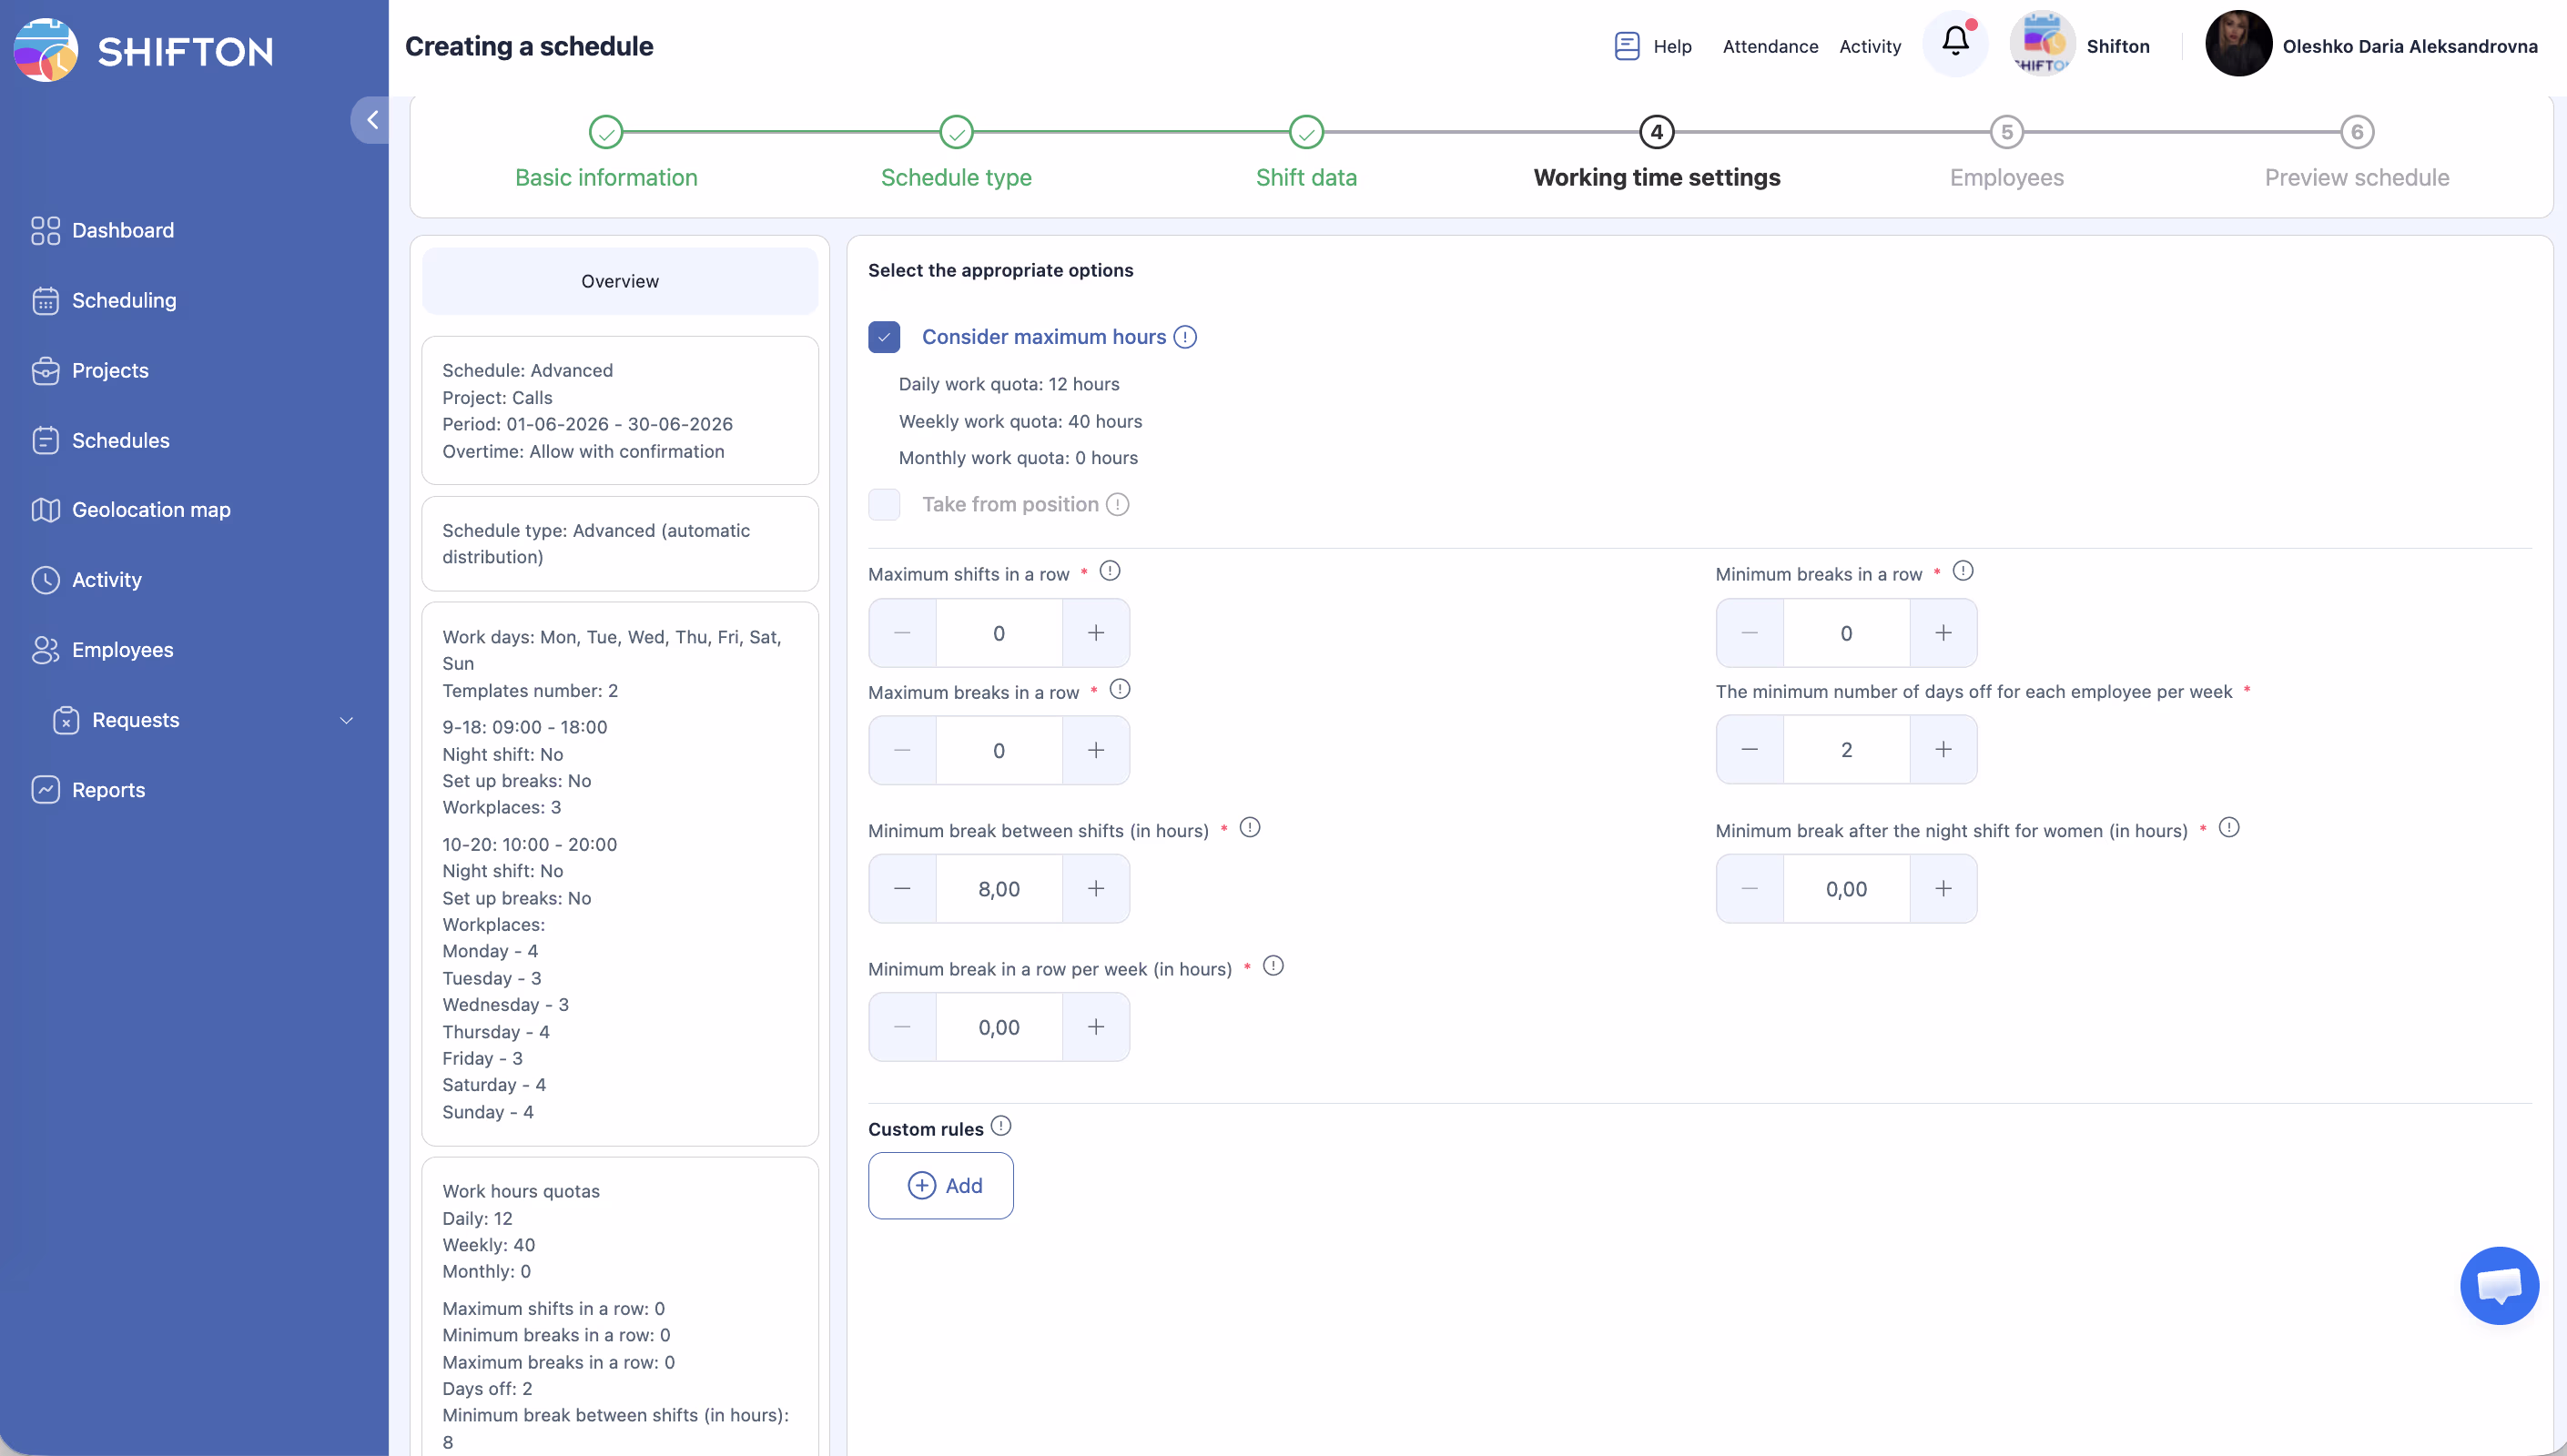Check the Take from position checkbox

884,505
